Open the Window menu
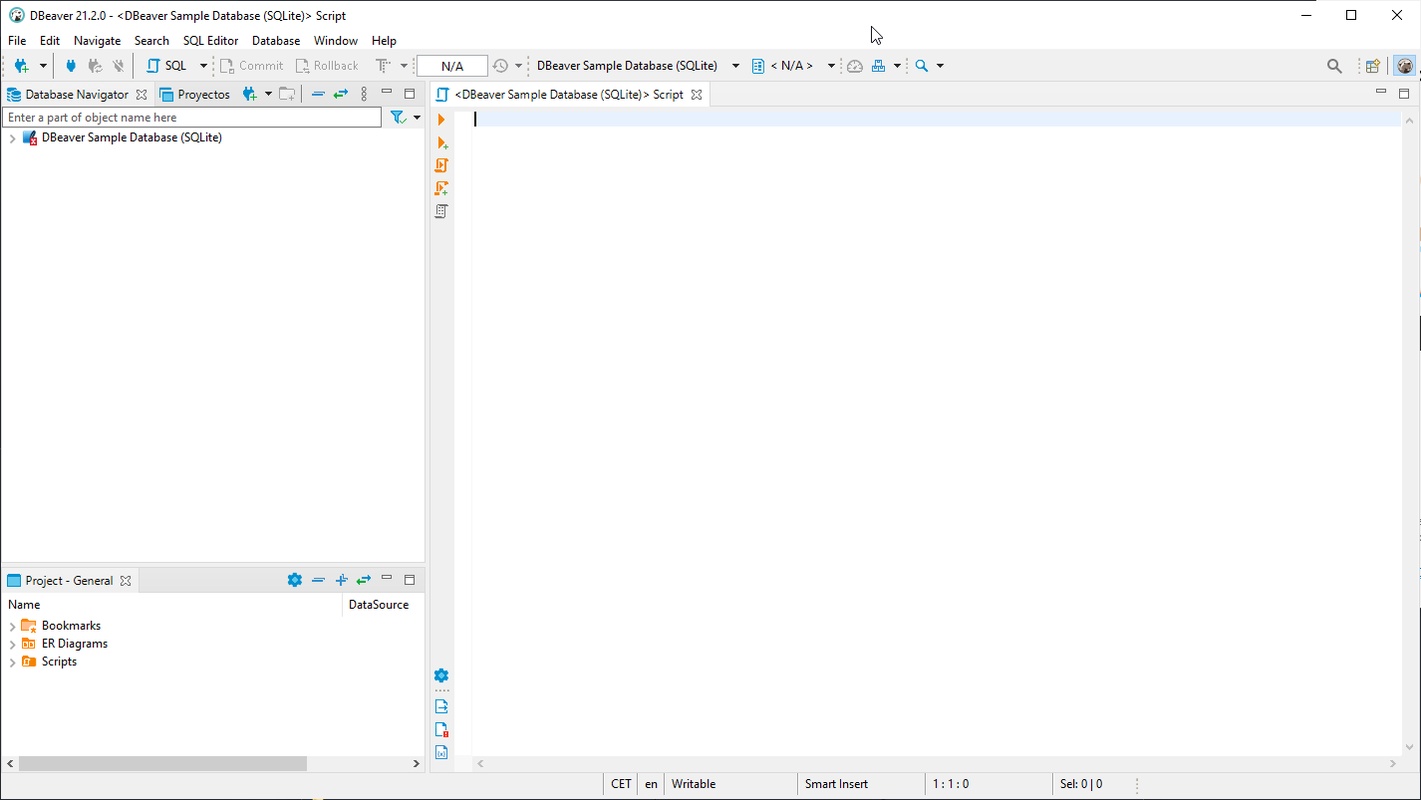 tap(335, 41)
